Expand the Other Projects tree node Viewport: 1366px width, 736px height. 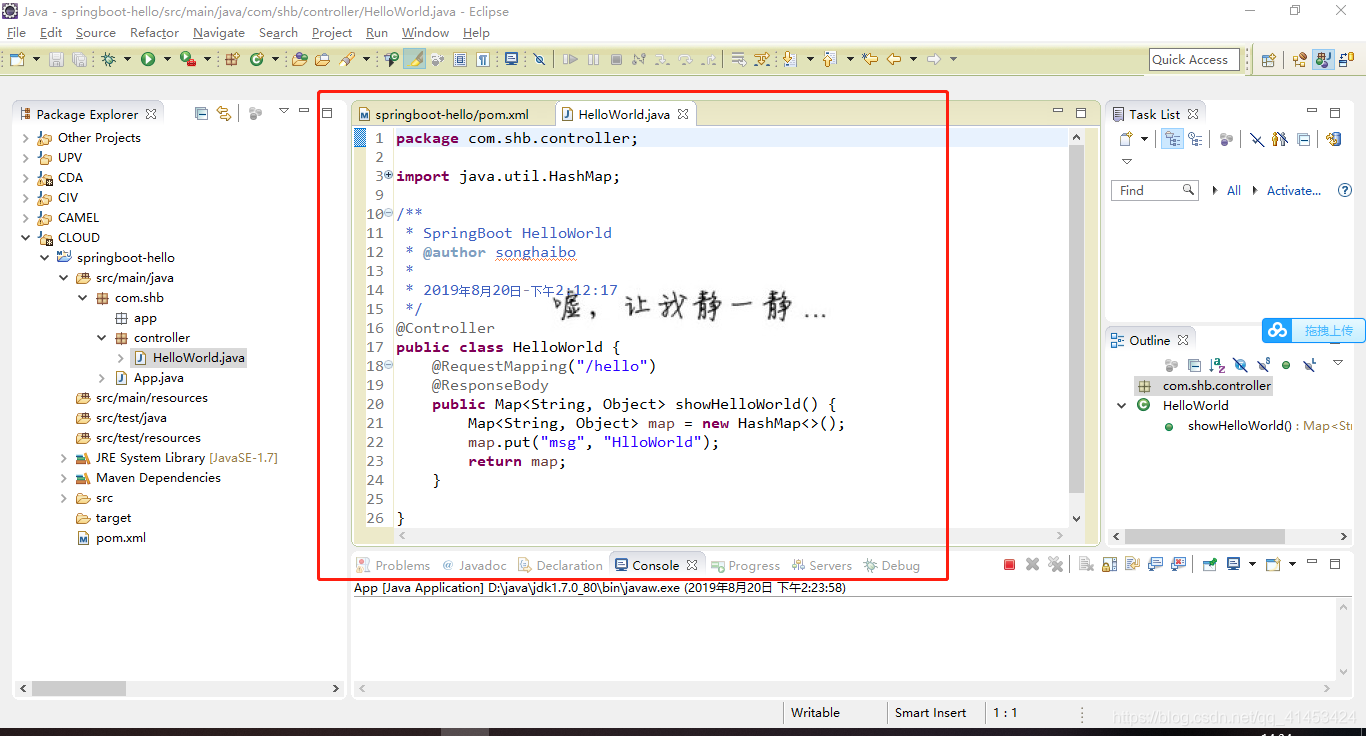tap(26, 138)
